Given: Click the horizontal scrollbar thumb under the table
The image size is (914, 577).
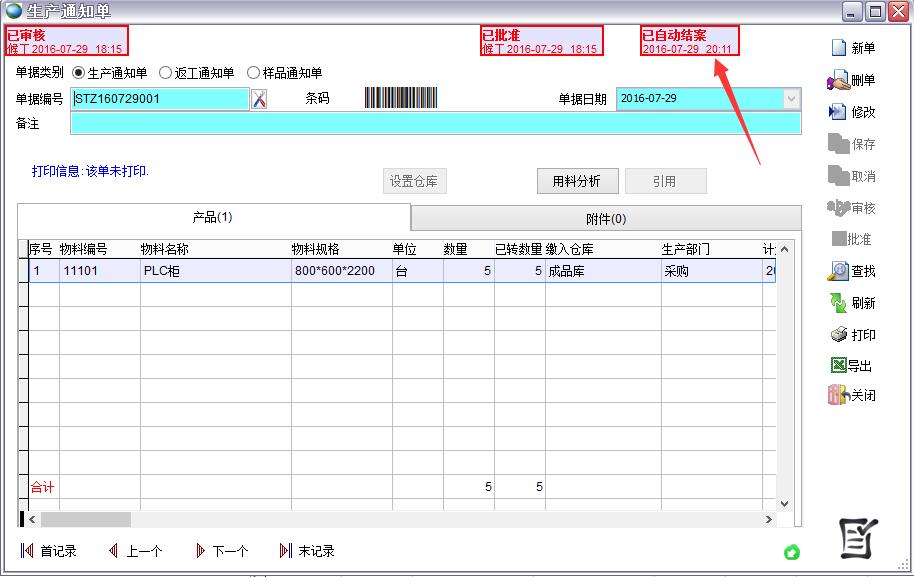Looking at the screenshot, I should (86, 520).
